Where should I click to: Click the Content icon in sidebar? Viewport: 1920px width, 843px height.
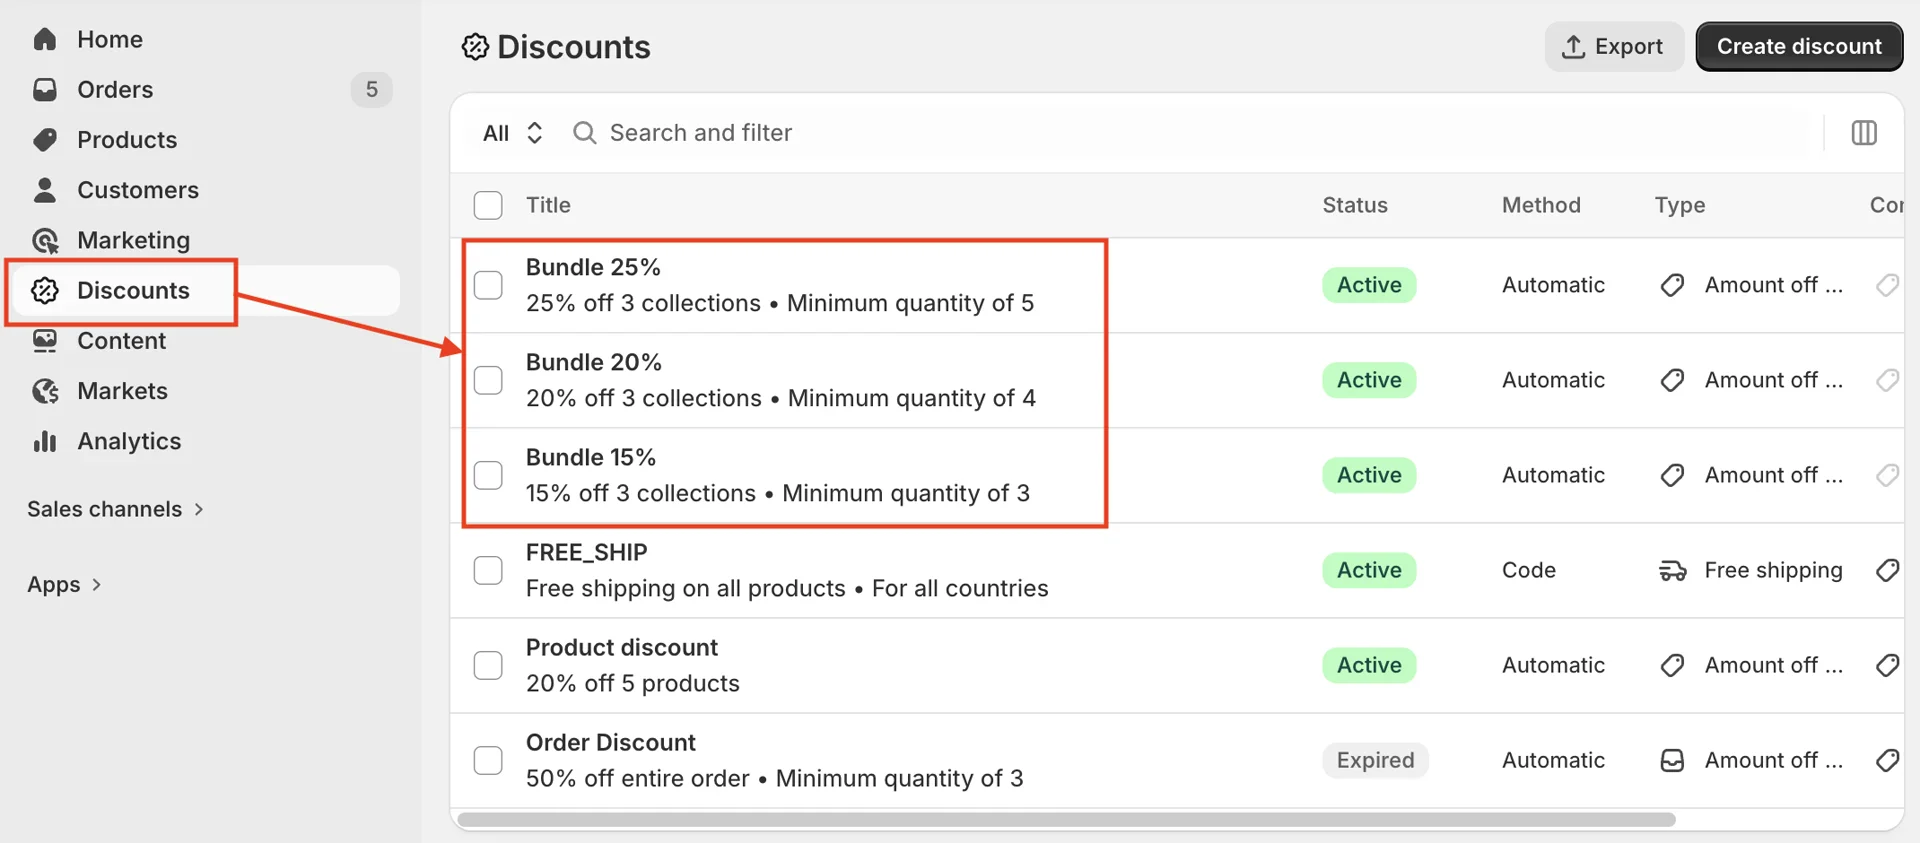pyautogui.click(x=45, y=341)
